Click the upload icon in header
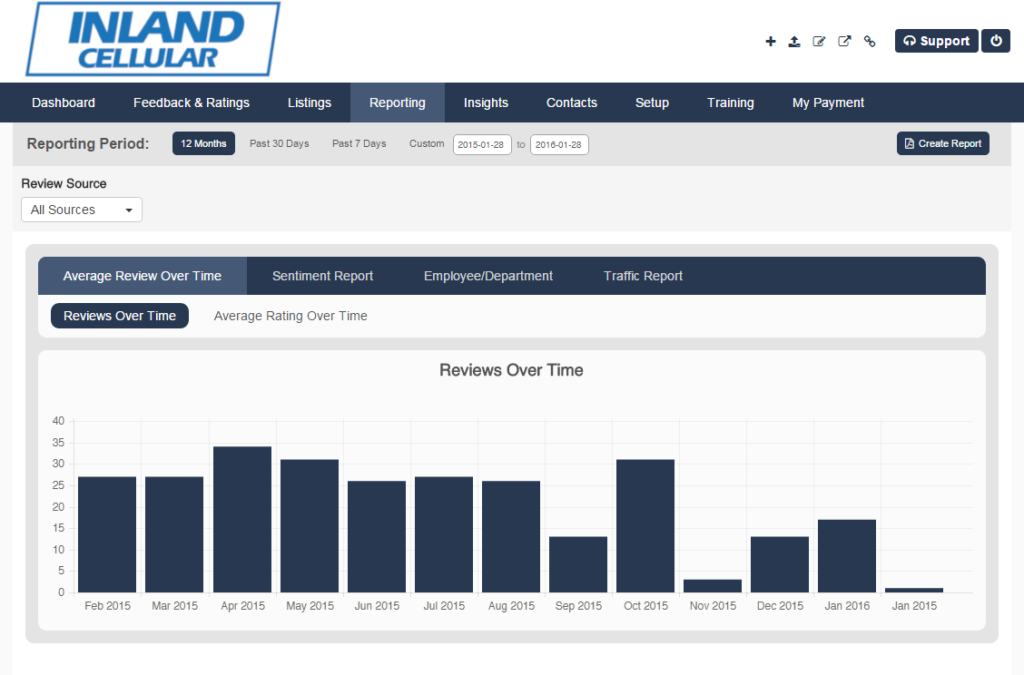 coord(794,41)
